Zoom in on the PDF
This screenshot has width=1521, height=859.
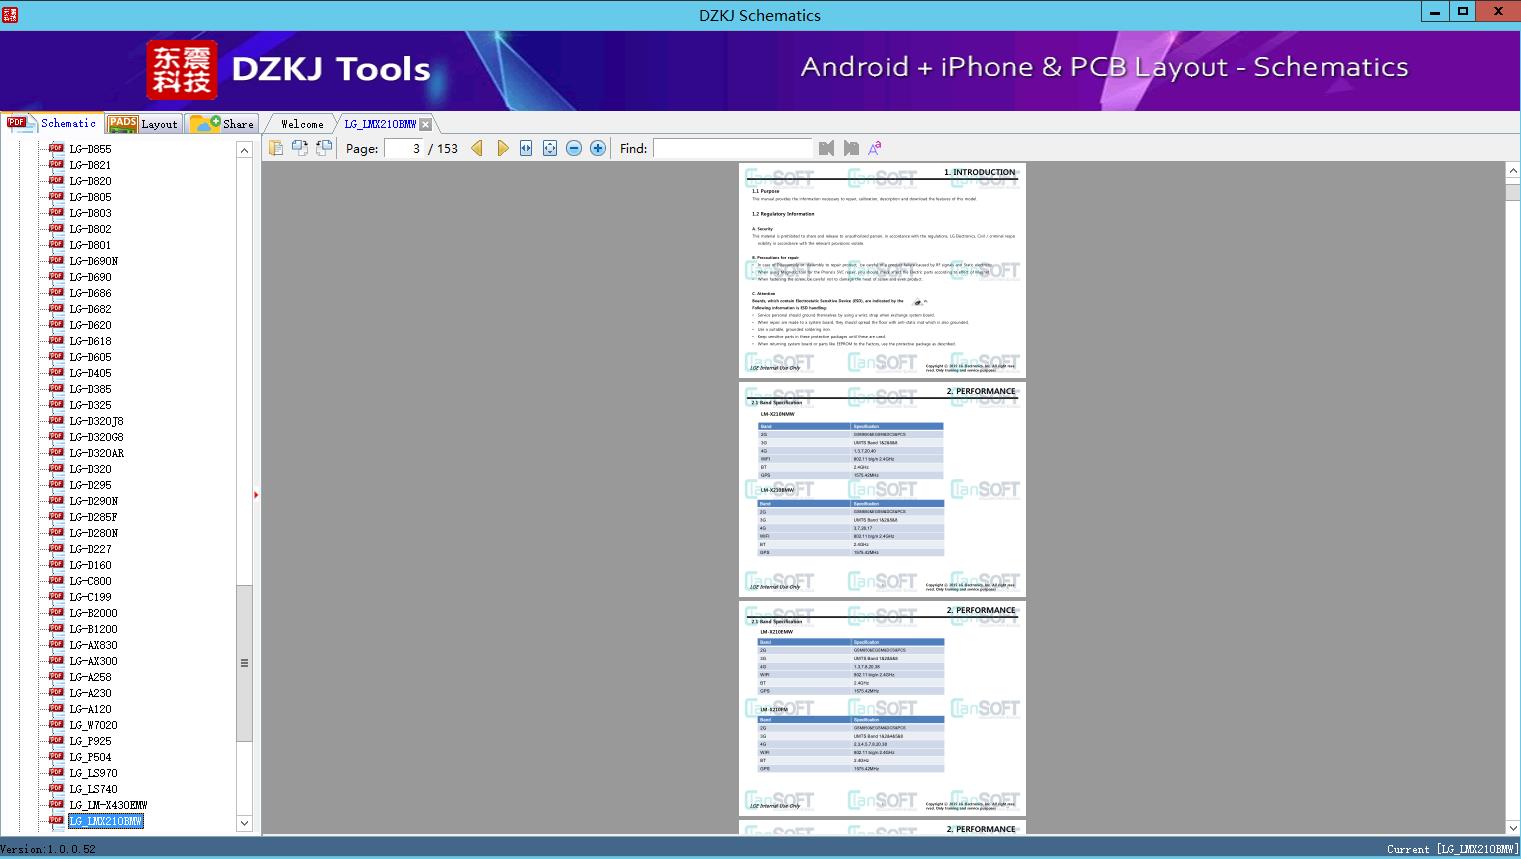(x=598, y=148)
